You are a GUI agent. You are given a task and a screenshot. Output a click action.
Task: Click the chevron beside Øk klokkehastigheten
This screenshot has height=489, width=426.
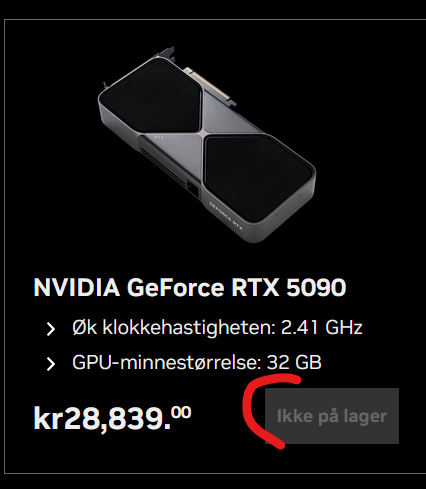click(51, 329)
